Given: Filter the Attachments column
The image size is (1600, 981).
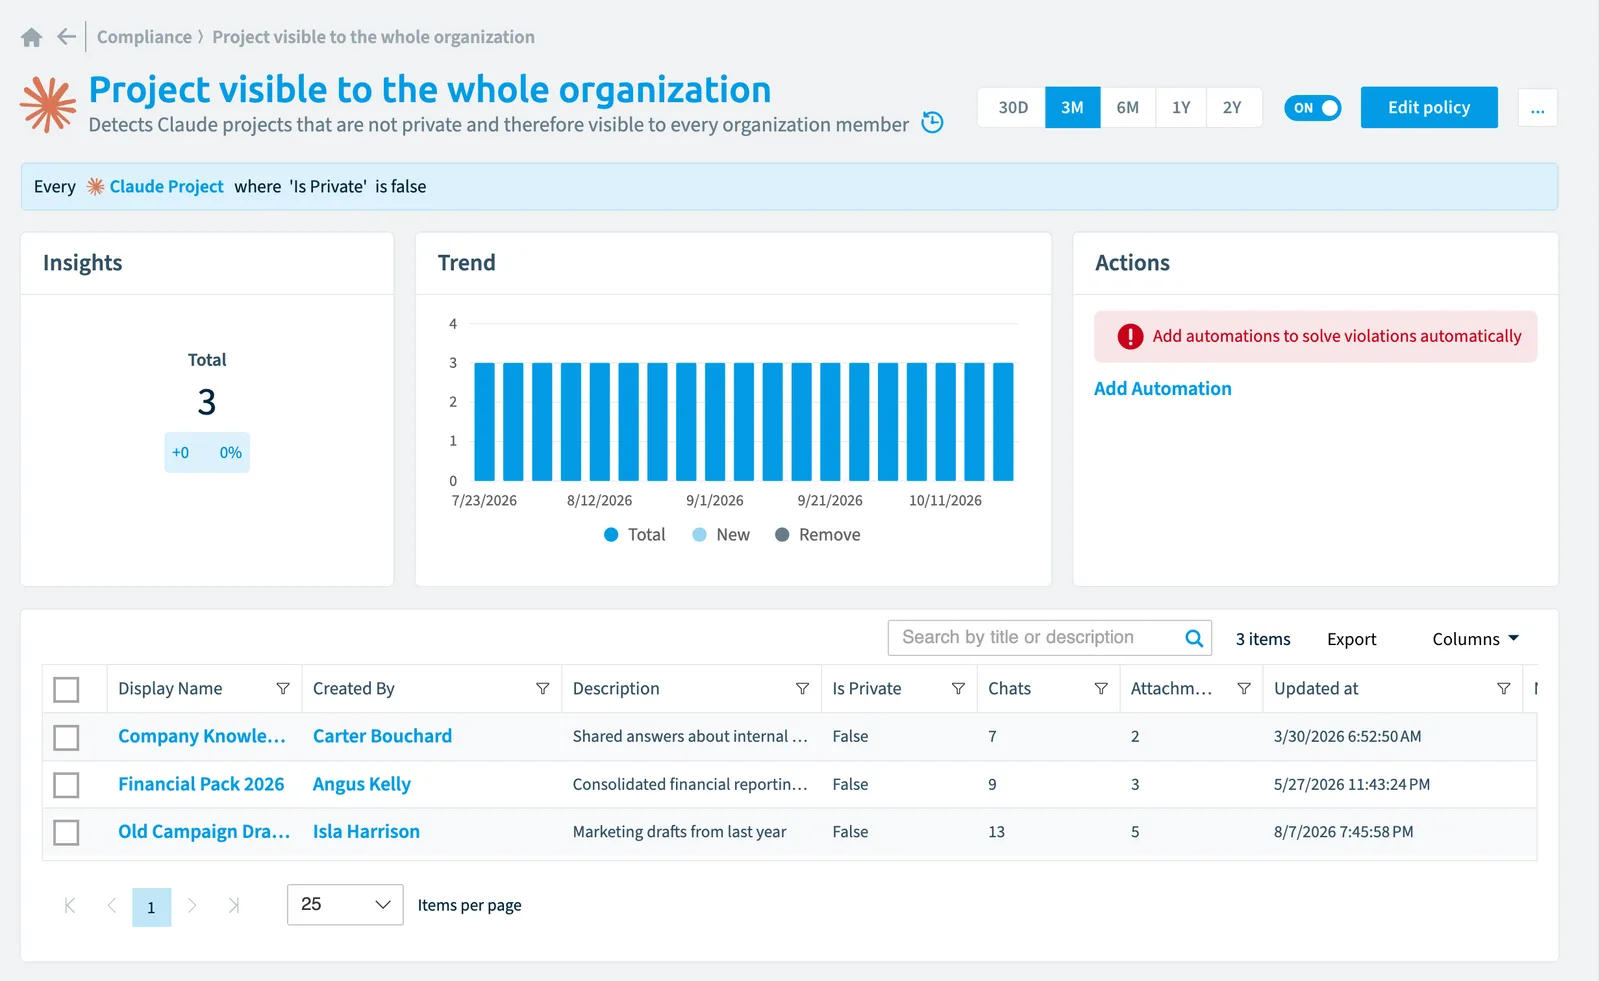Looking at the screenshot, I should pos(1244,689).
